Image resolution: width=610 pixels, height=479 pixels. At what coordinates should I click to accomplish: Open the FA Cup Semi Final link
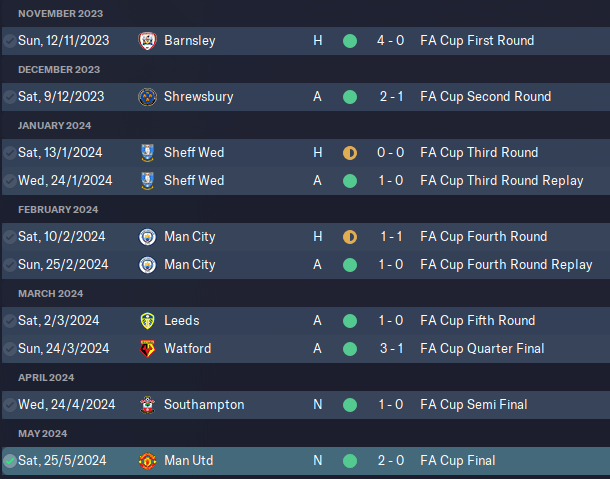(x=487, y=405)
